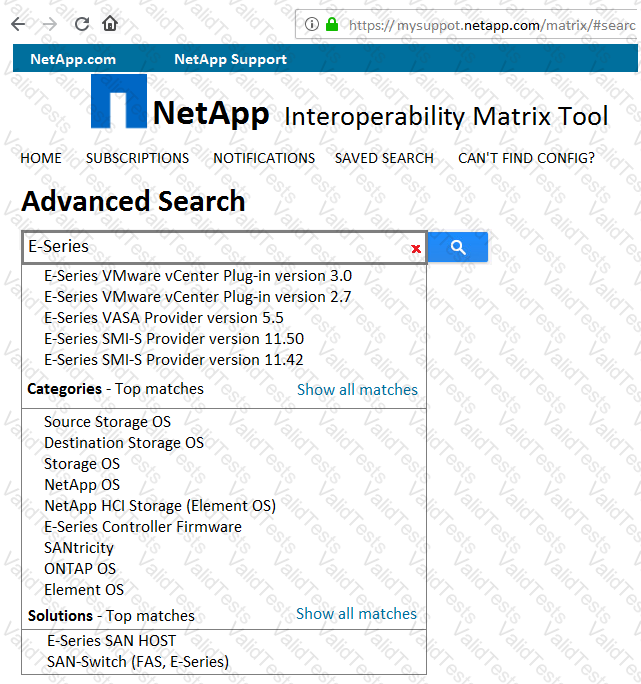Open the NetApp Support link

tap(230, 59)
